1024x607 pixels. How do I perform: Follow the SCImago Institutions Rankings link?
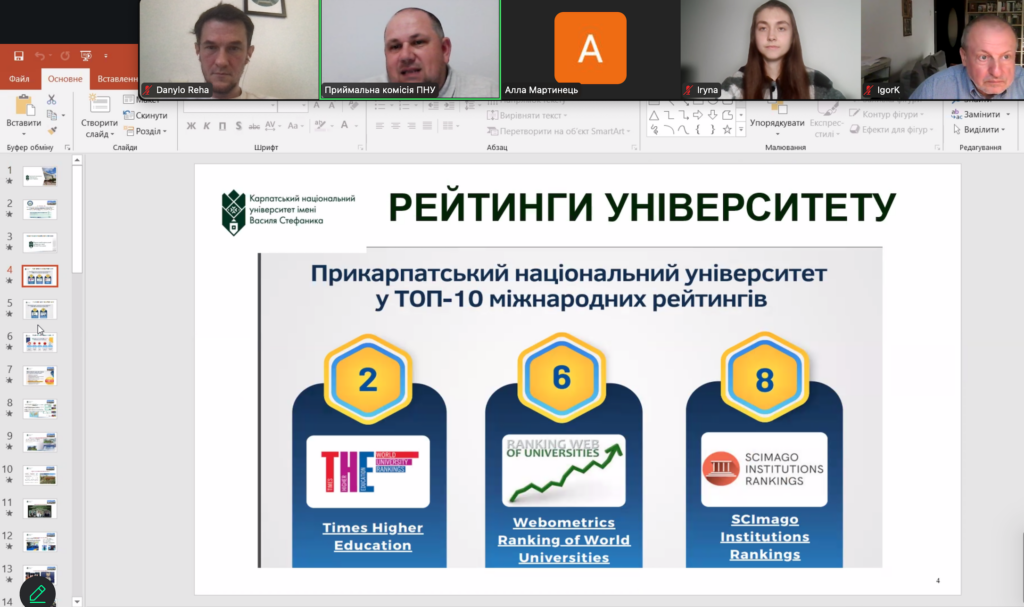click(765, 536)
